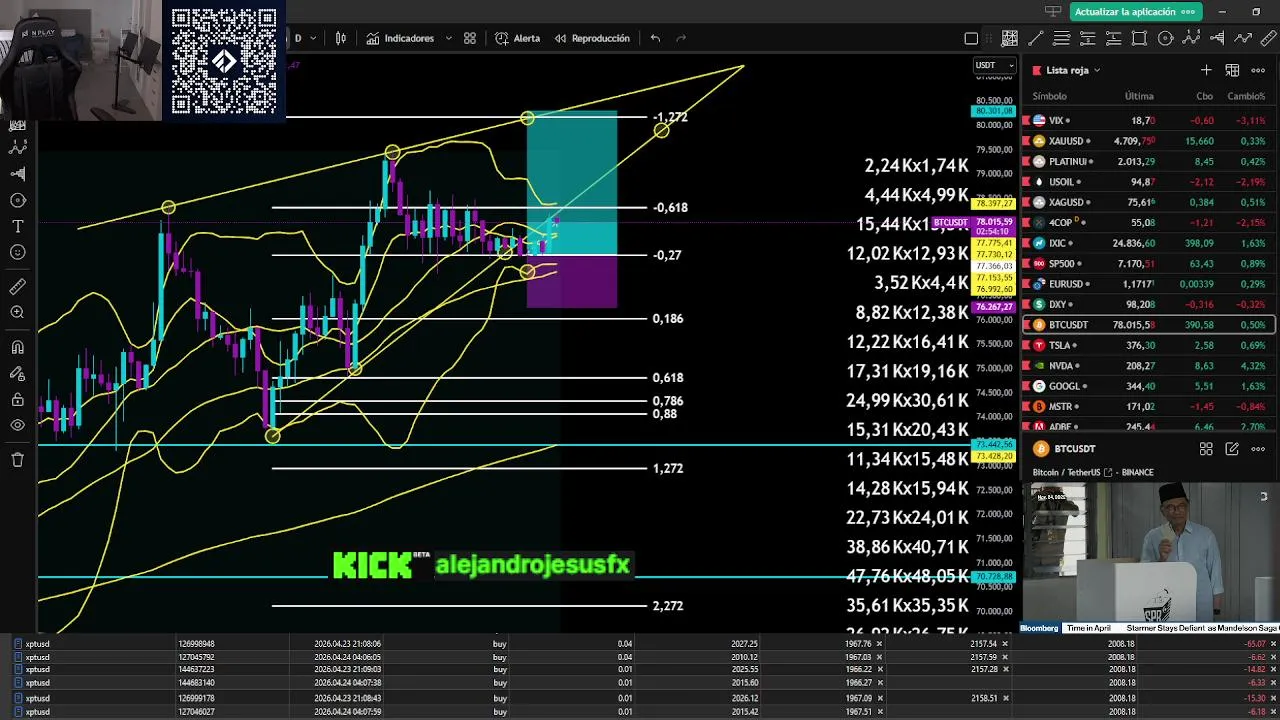Image resolution: width=1280 pixels, height=720 pixels.
Task: Select the top toolbar rectangle tool
Action: [1139, 39]
